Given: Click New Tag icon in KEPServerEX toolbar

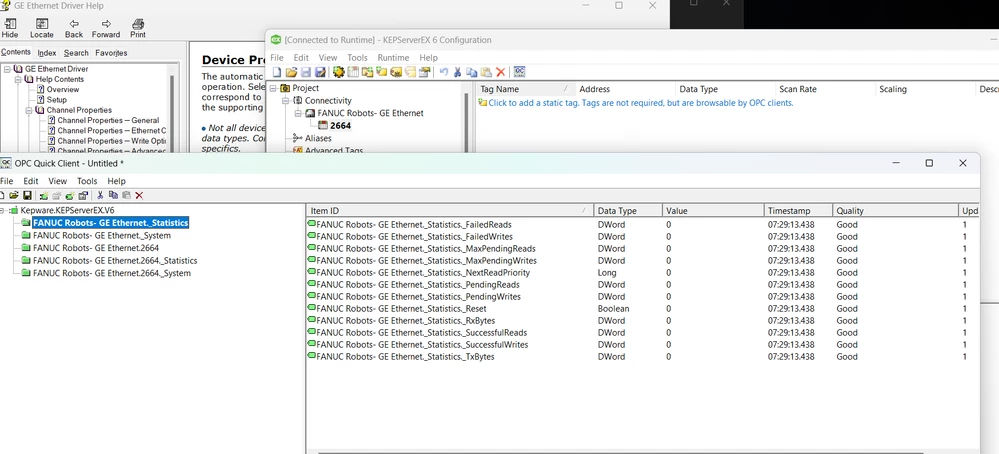Looking at the screenshot, I should pos(382,72).
